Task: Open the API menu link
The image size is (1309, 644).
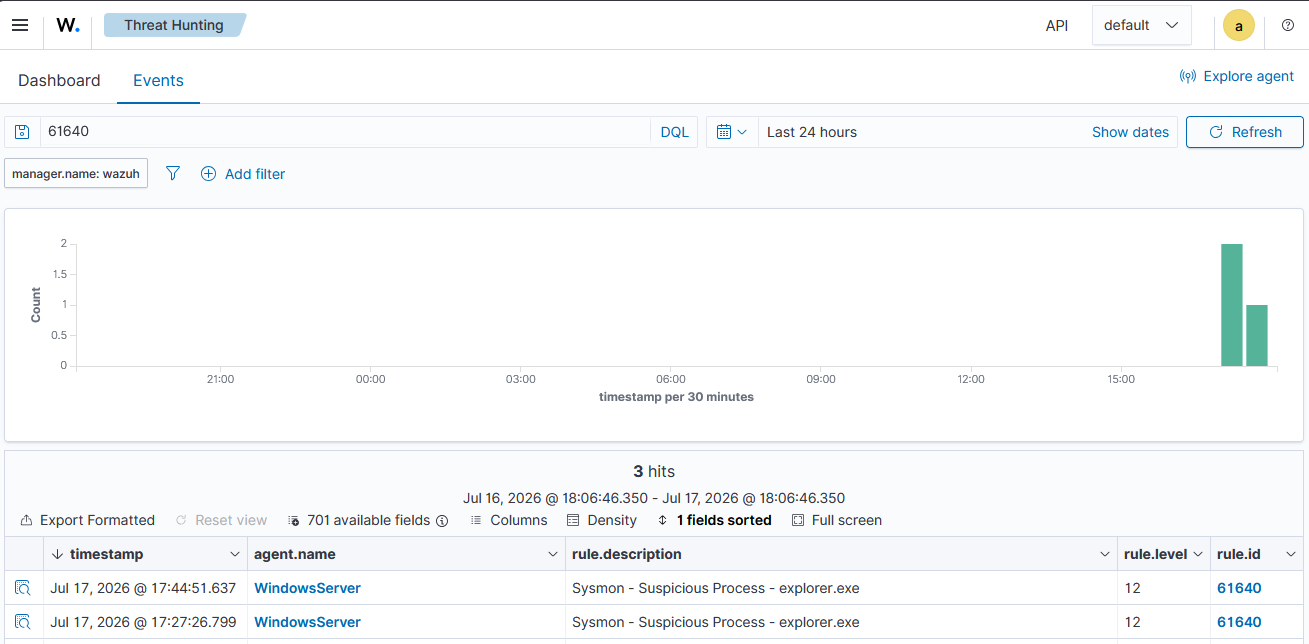Action: tap(1057, 26)
